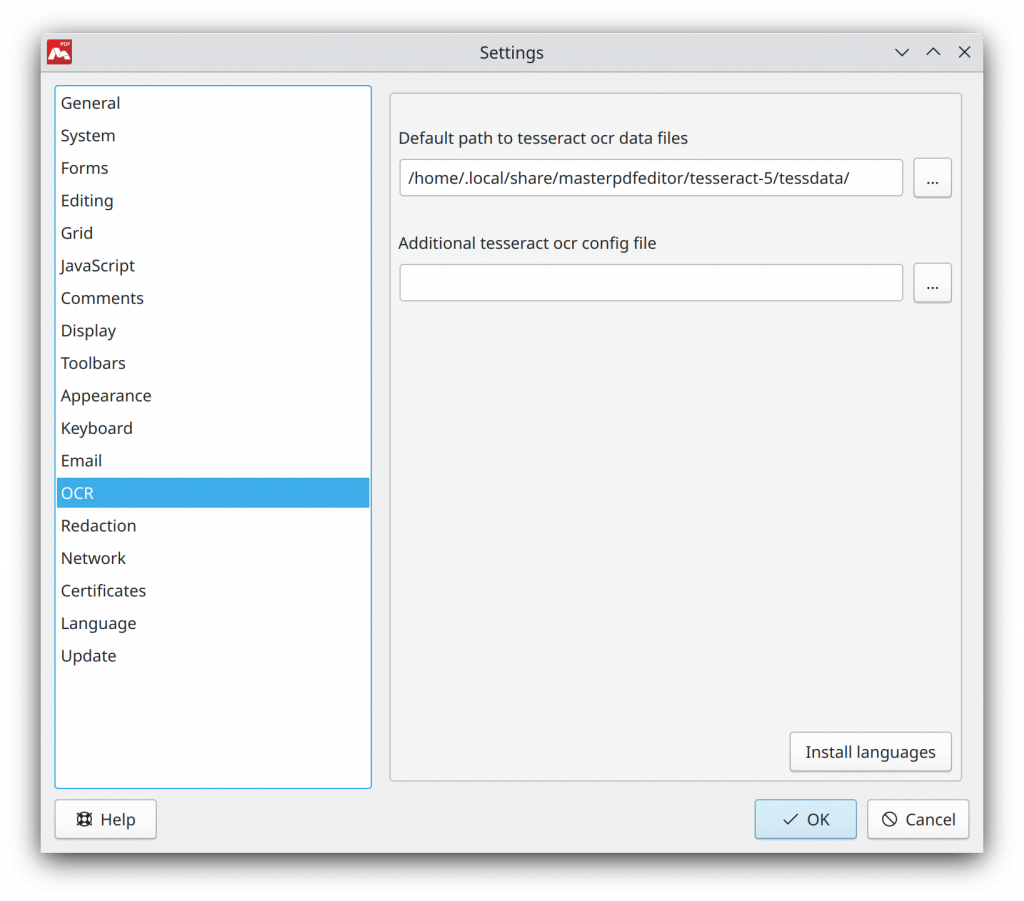1024x901 pixels.
Task: Open the Toolbars settings category
Action: click(93, 363)
